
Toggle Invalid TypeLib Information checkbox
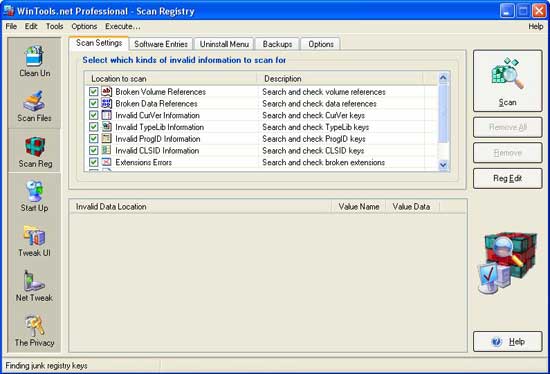93,127
